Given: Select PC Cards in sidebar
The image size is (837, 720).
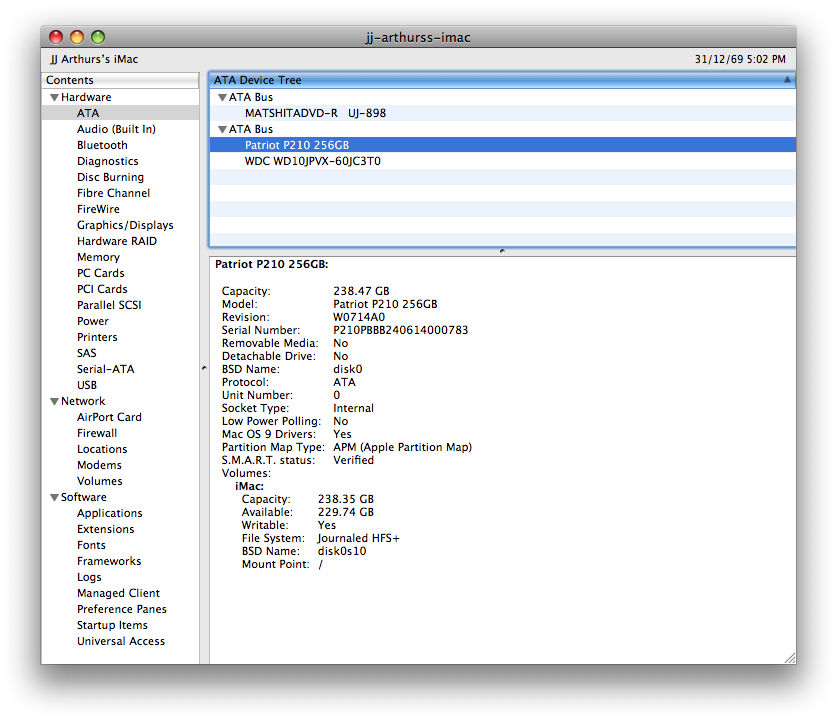Looking at the screenshot, I should coord(100,273).
